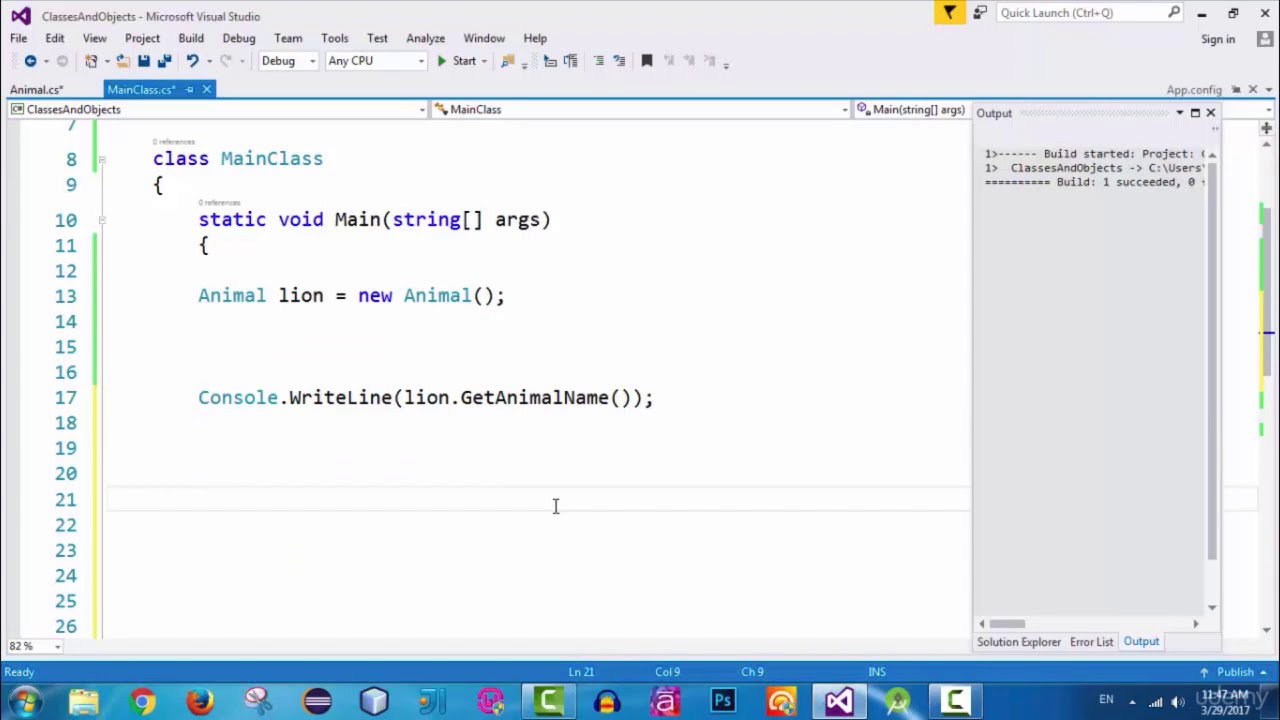Pin the MainClass.cs tab
Image resolution: width=1280 pixels, height=720 pixels.
189,90
